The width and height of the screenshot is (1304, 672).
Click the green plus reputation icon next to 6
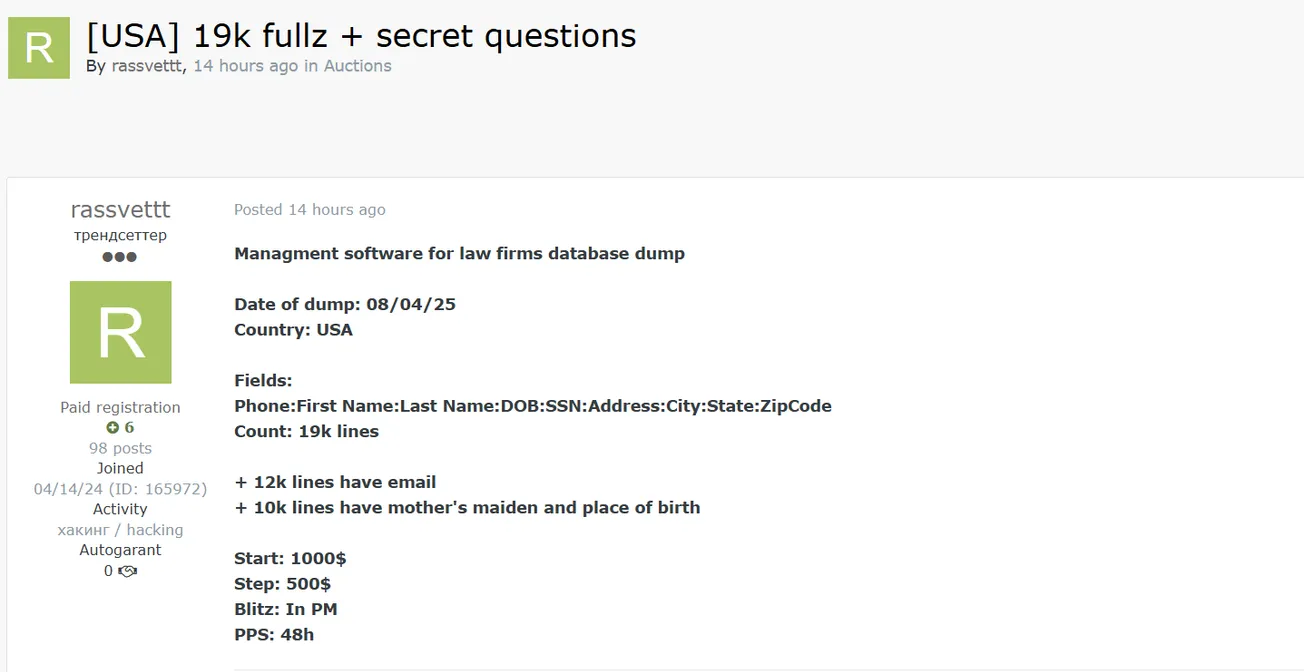(x=112, y=427)
